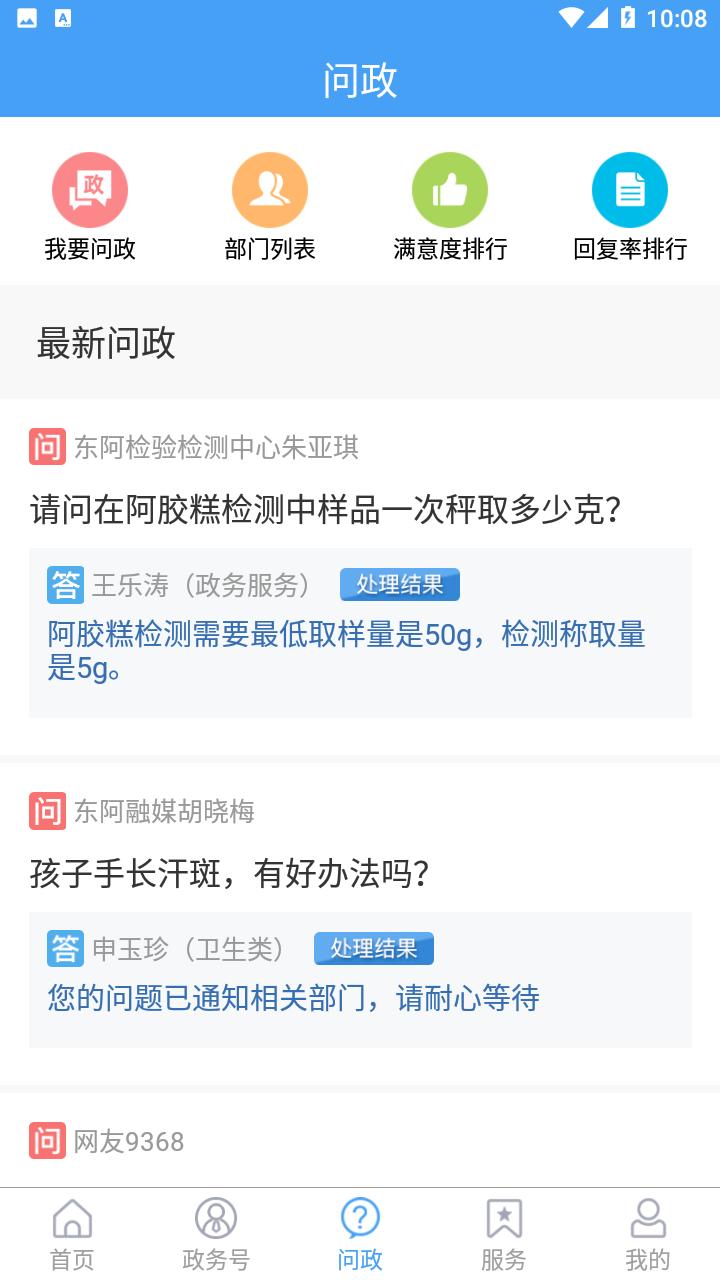Image resolution: width=720 pixels, height=1280 pixels.
Task: Open 我的 profile tab
Action: 647,1235
